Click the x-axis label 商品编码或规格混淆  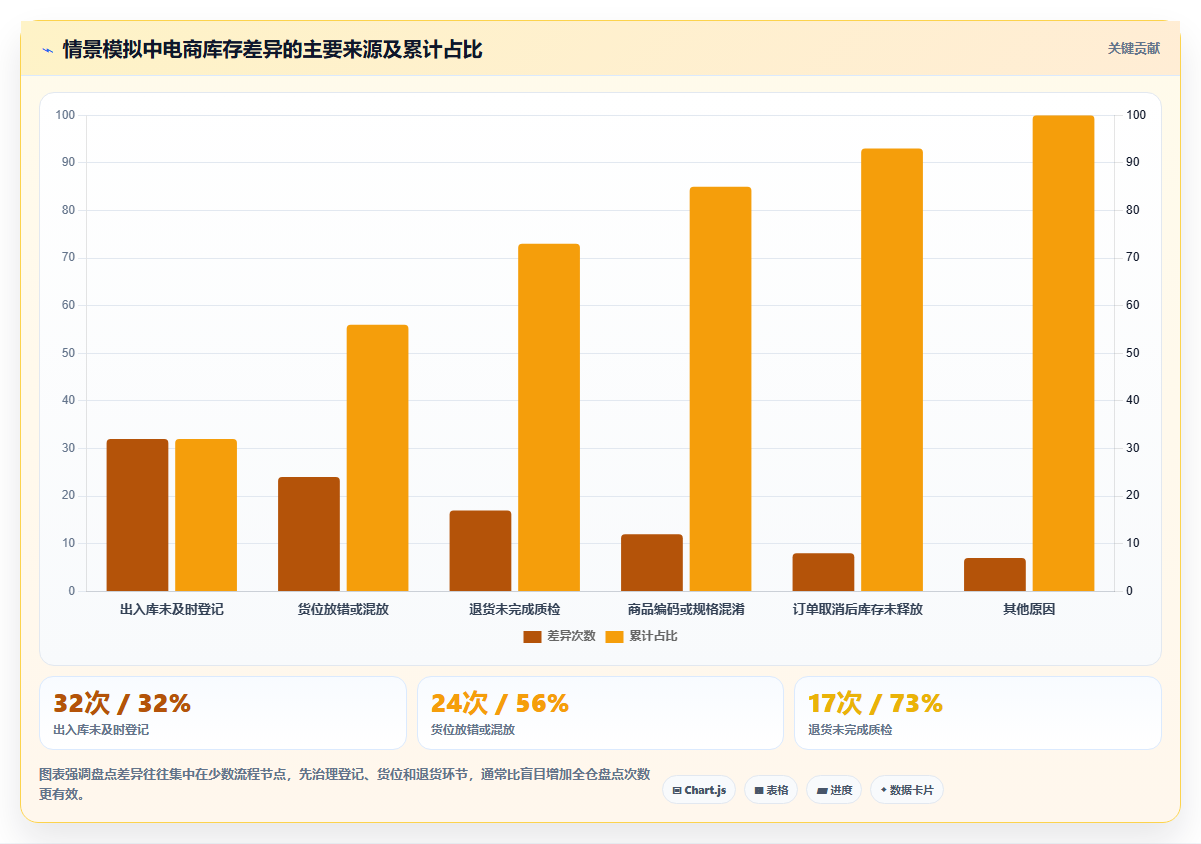point(686,609)
